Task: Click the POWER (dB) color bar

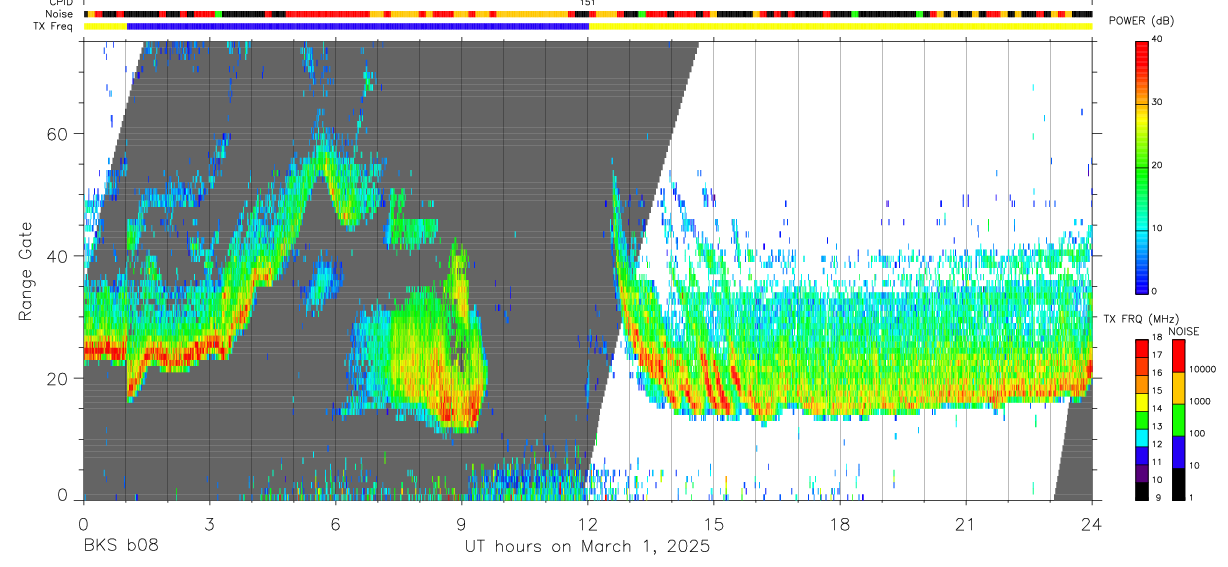Action: 1141,166
